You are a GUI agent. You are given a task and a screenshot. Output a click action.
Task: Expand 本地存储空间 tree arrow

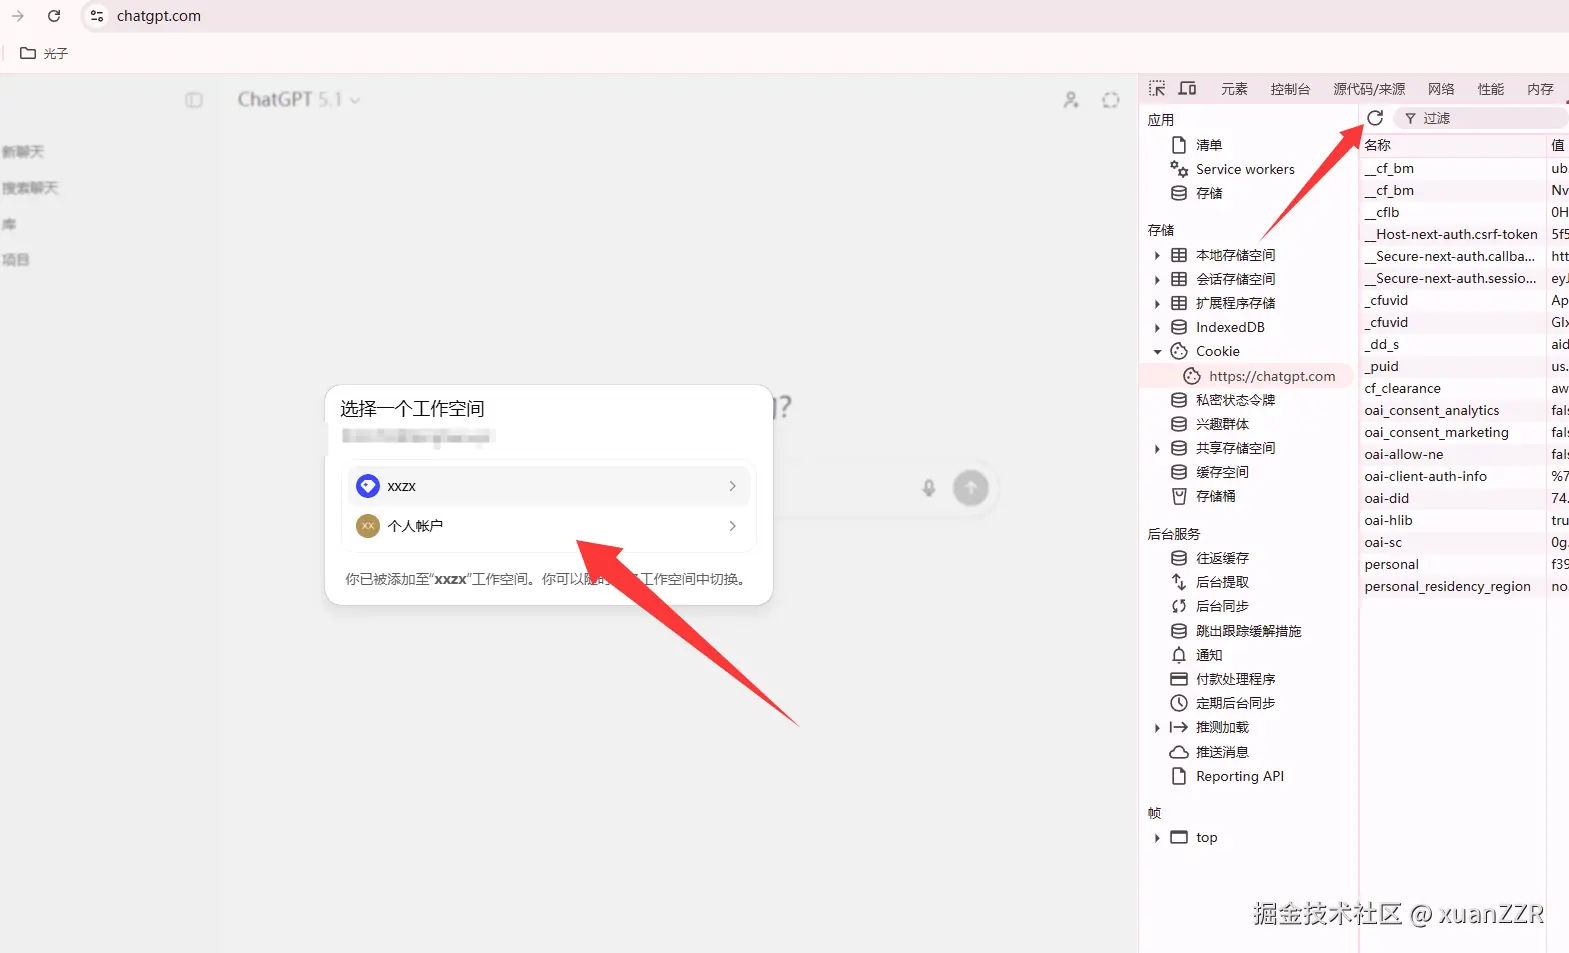click(x=1157, y=255)
